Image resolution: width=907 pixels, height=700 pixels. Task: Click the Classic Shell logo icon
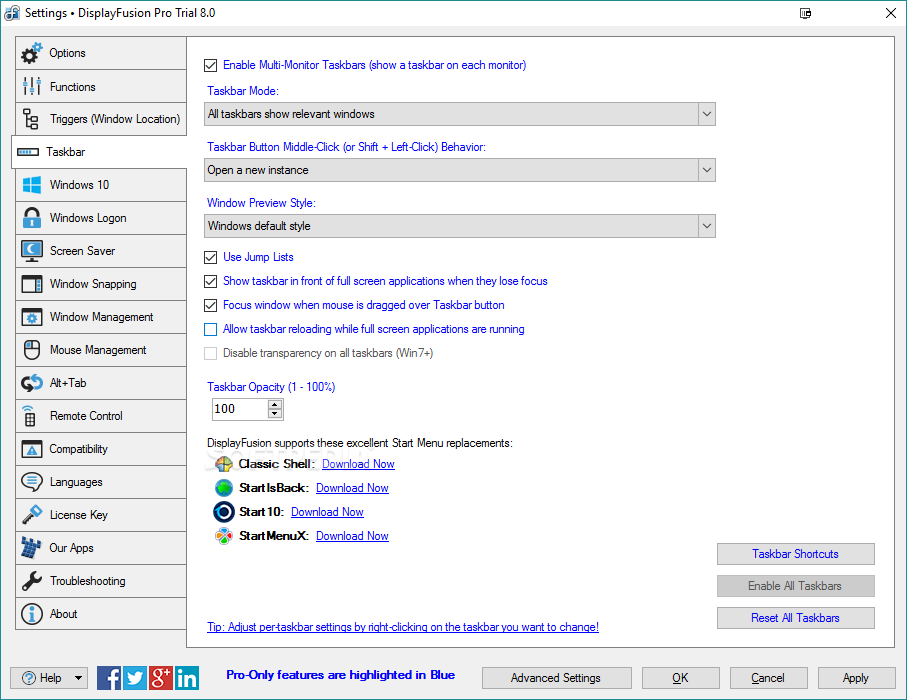(x=224, y=464)
